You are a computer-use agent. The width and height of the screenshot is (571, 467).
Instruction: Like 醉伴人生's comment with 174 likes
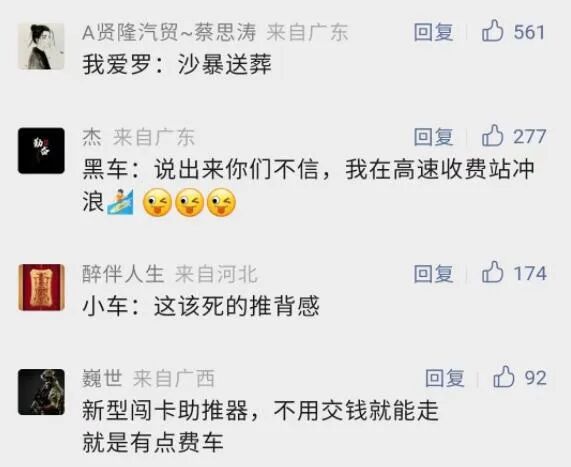pos(493,272)
